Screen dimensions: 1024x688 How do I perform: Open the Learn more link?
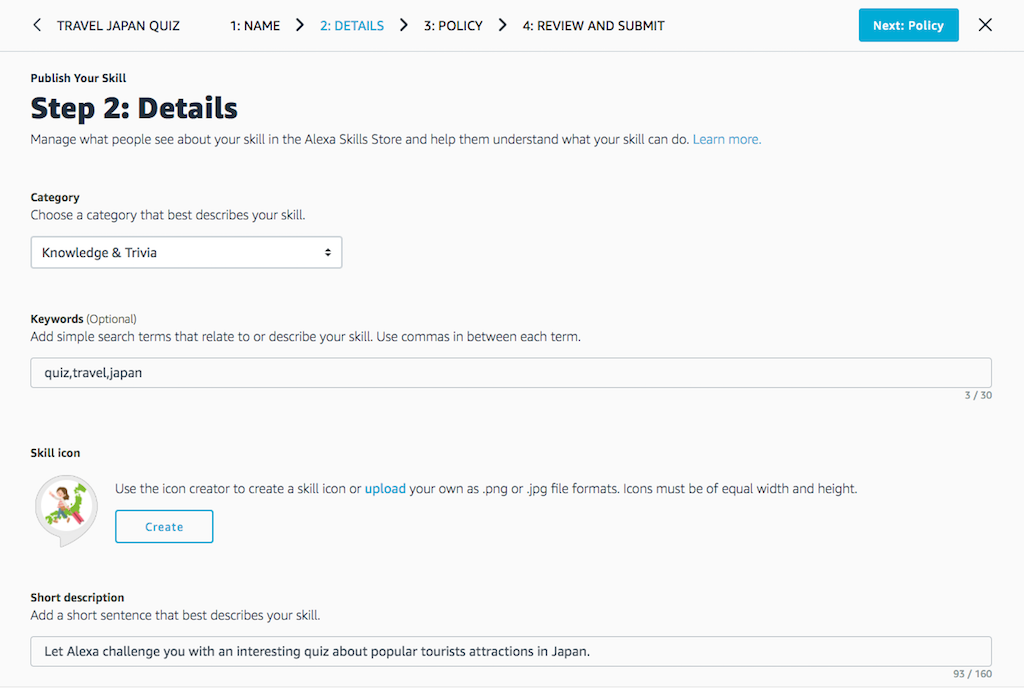pos(727,139)
